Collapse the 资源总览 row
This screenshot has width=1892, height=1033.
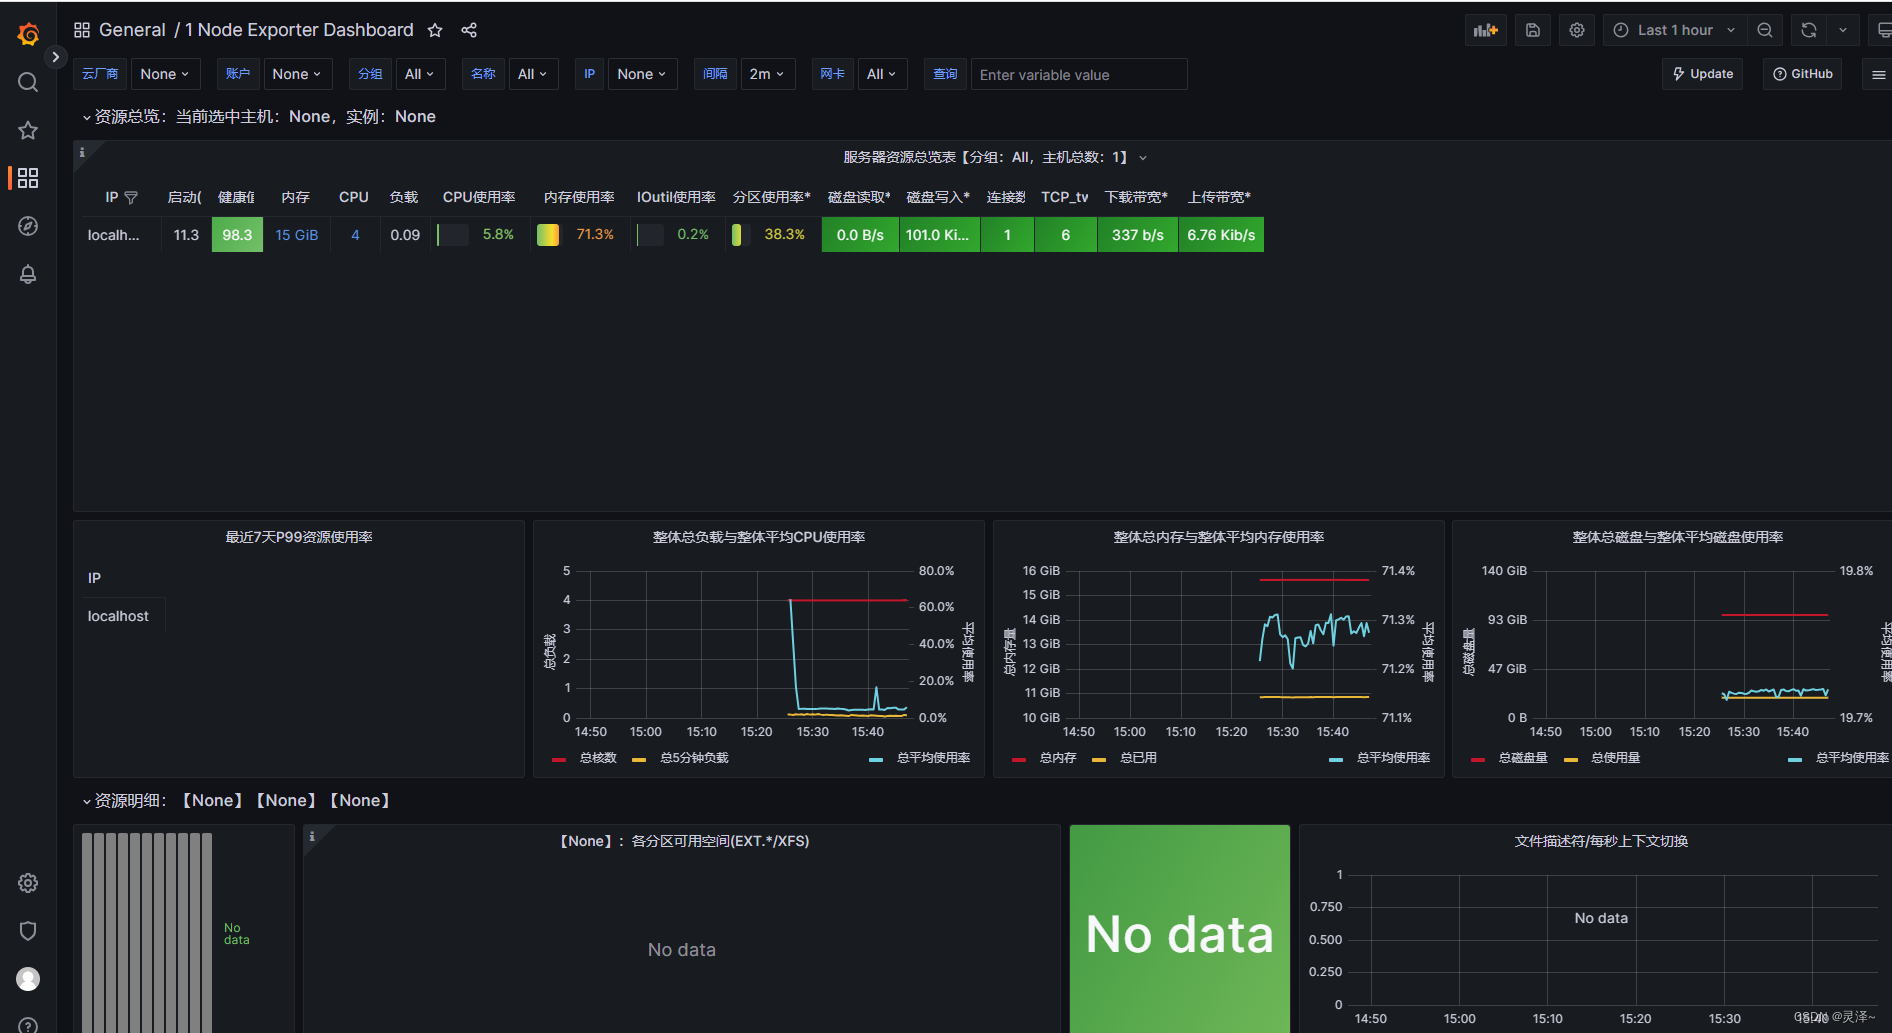point(87,117)
